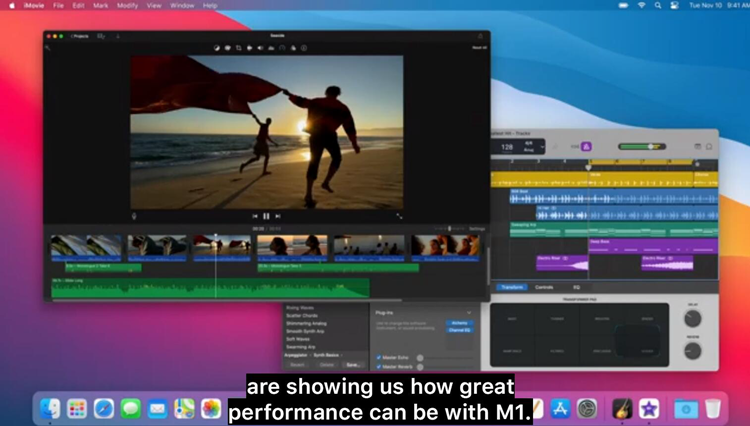Open Safari from the Dock

pyautogui.click(x=104, y=409)
